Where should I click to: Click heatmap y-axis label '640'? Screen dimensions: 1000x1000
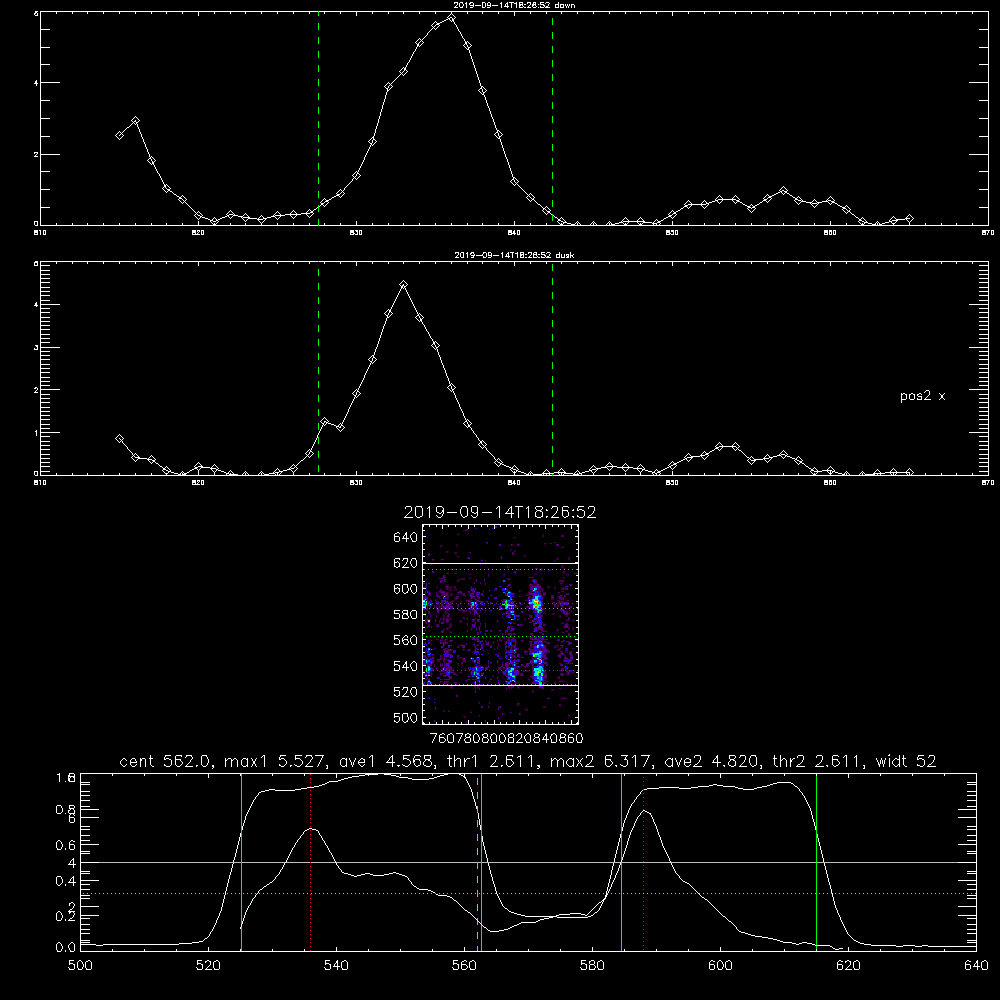(x=406, y=538)
